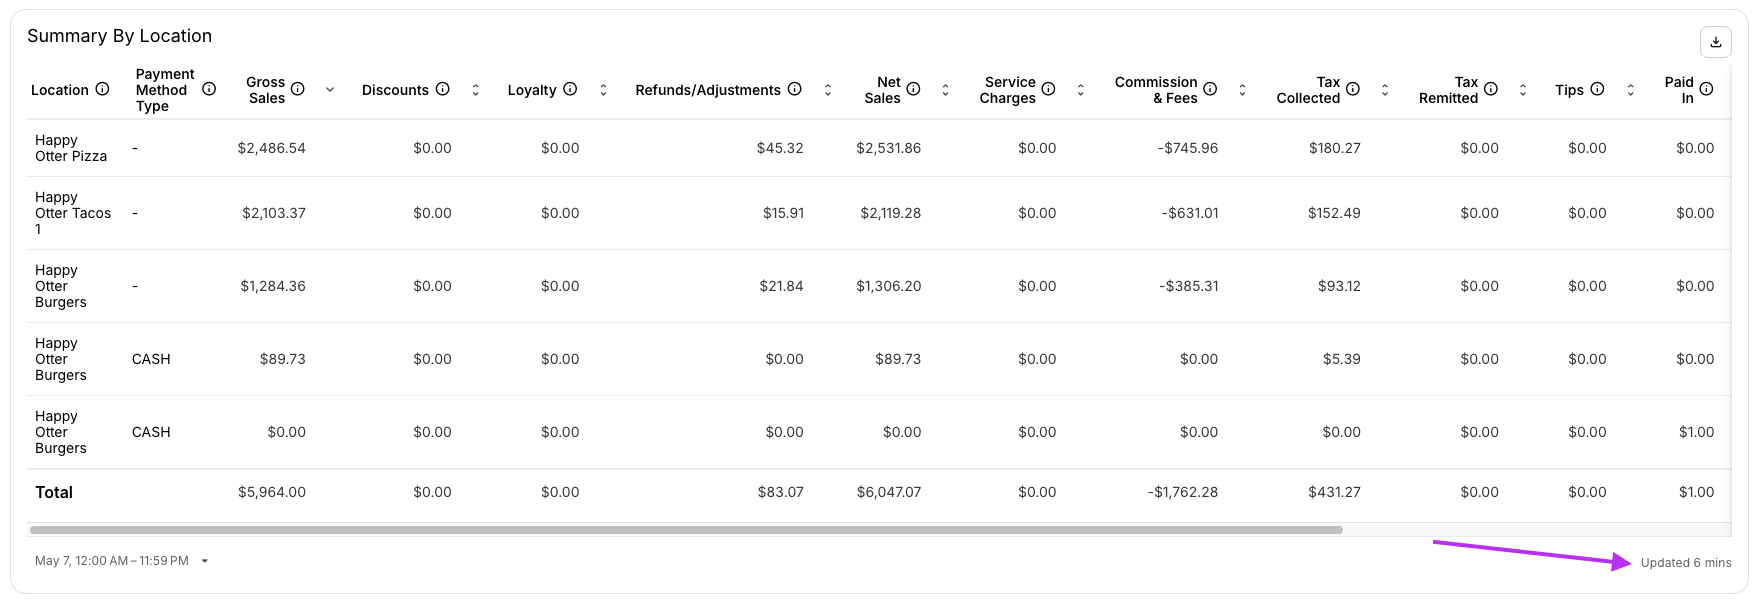Viewport: 1758px width, 605px height.
Task: Click Gross Sales info icon
Action: 298,89
